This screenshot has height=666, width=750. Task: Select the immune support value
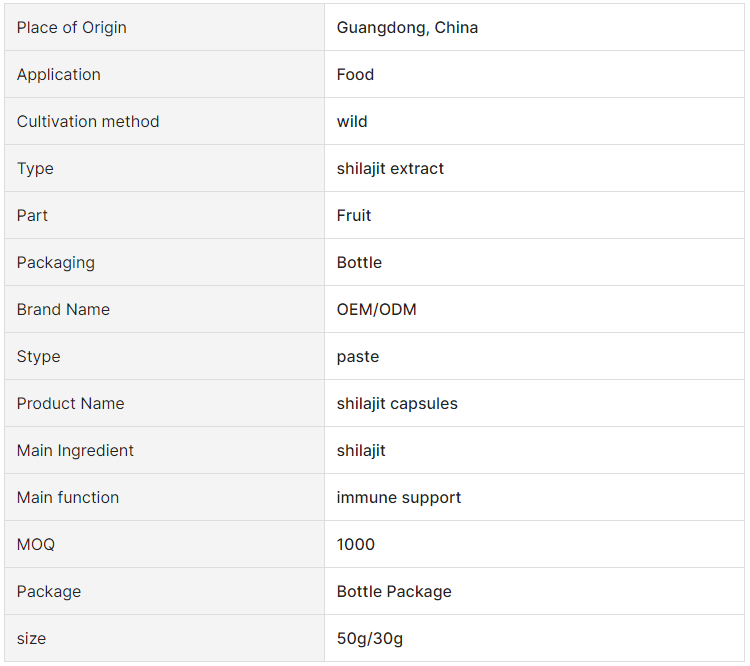[399, 497]
